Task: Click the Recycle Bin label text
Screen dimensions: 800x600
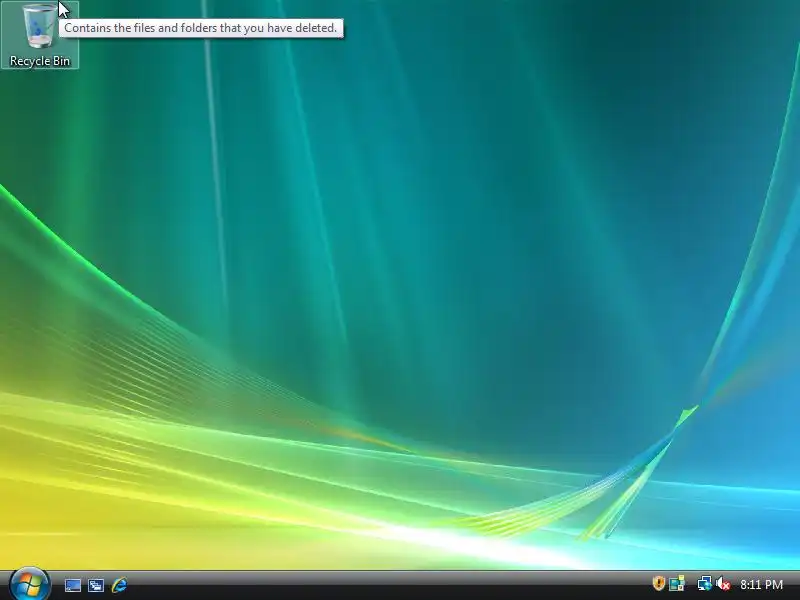Action: (x=40, y=61)
